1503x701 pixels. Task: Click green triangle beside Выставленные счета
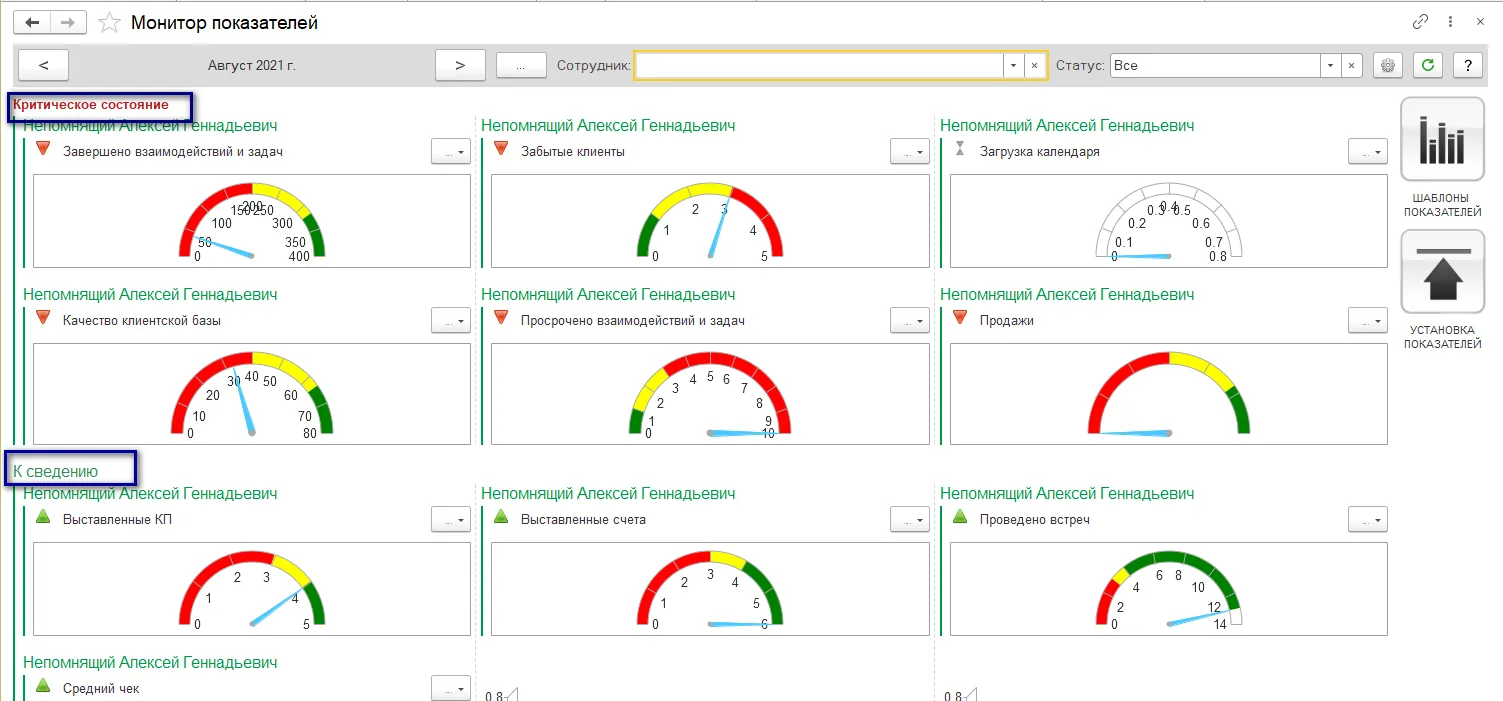pyautogui.click(x=501, y=516)
